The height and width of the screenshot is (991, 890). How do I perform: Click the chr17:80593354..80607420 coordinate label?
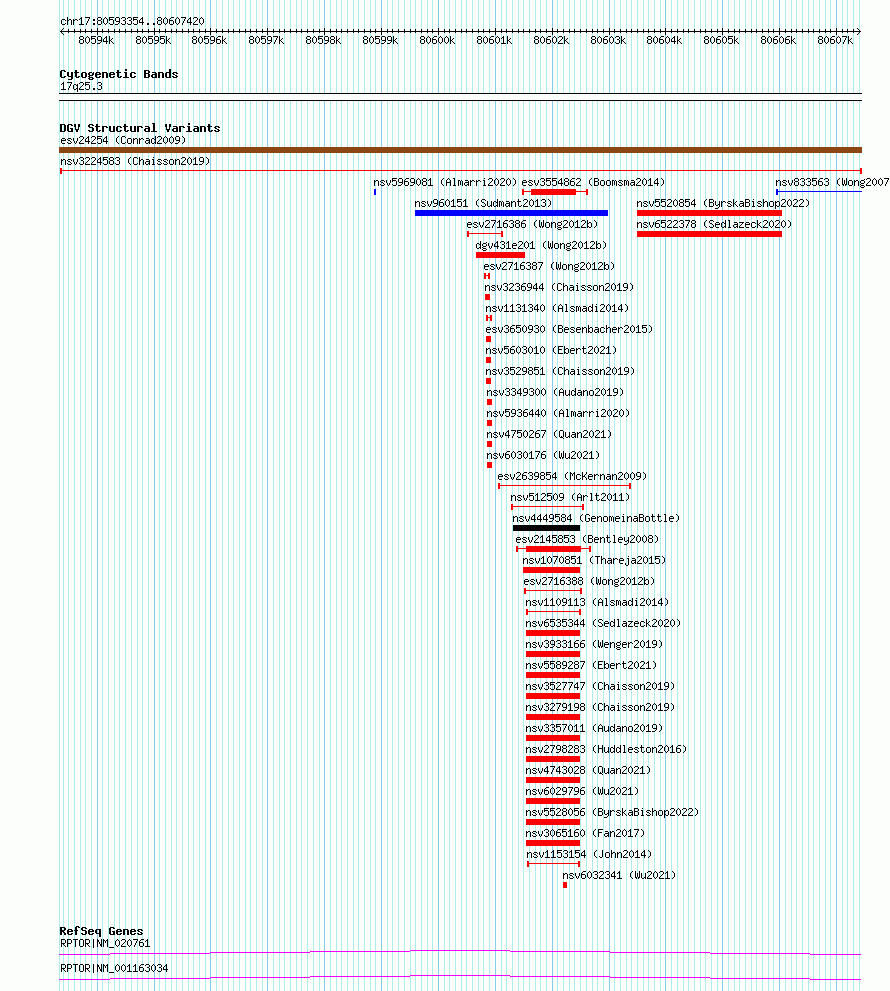[132, 21]
